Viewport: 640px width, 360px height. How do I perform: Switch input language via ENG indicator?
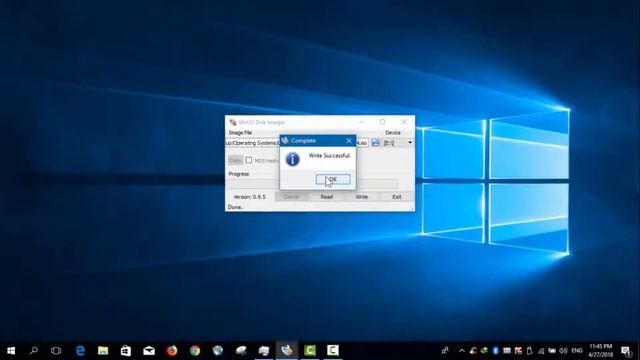pos(577,351)
